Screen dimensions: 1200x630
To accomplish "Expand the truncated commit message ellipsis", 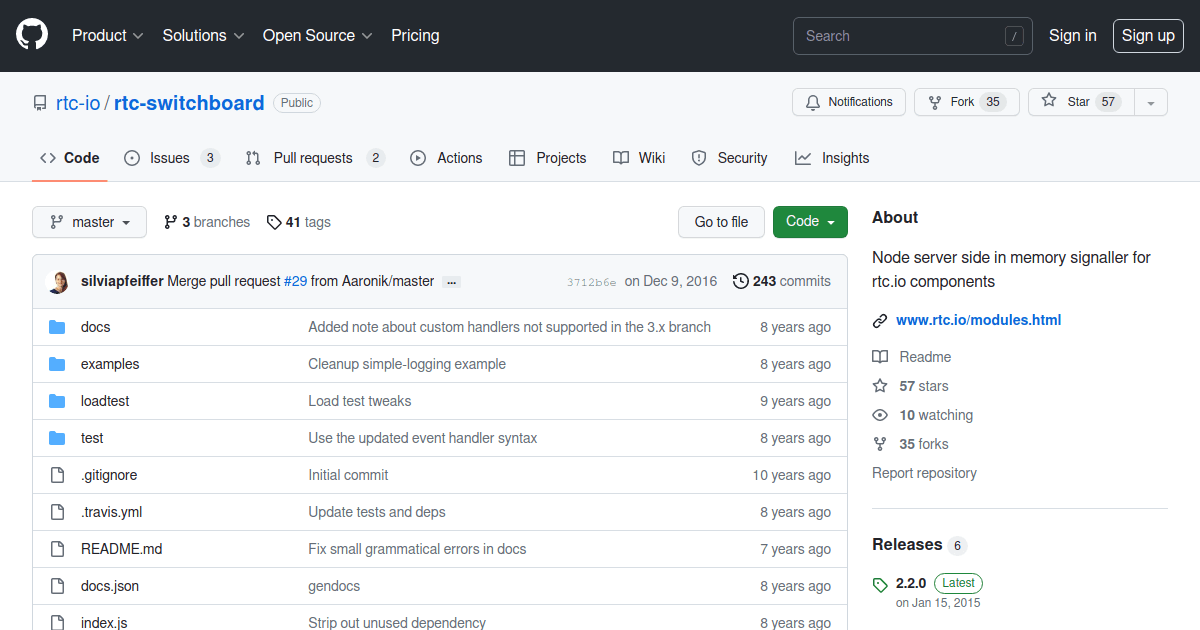I will point(451,282).
